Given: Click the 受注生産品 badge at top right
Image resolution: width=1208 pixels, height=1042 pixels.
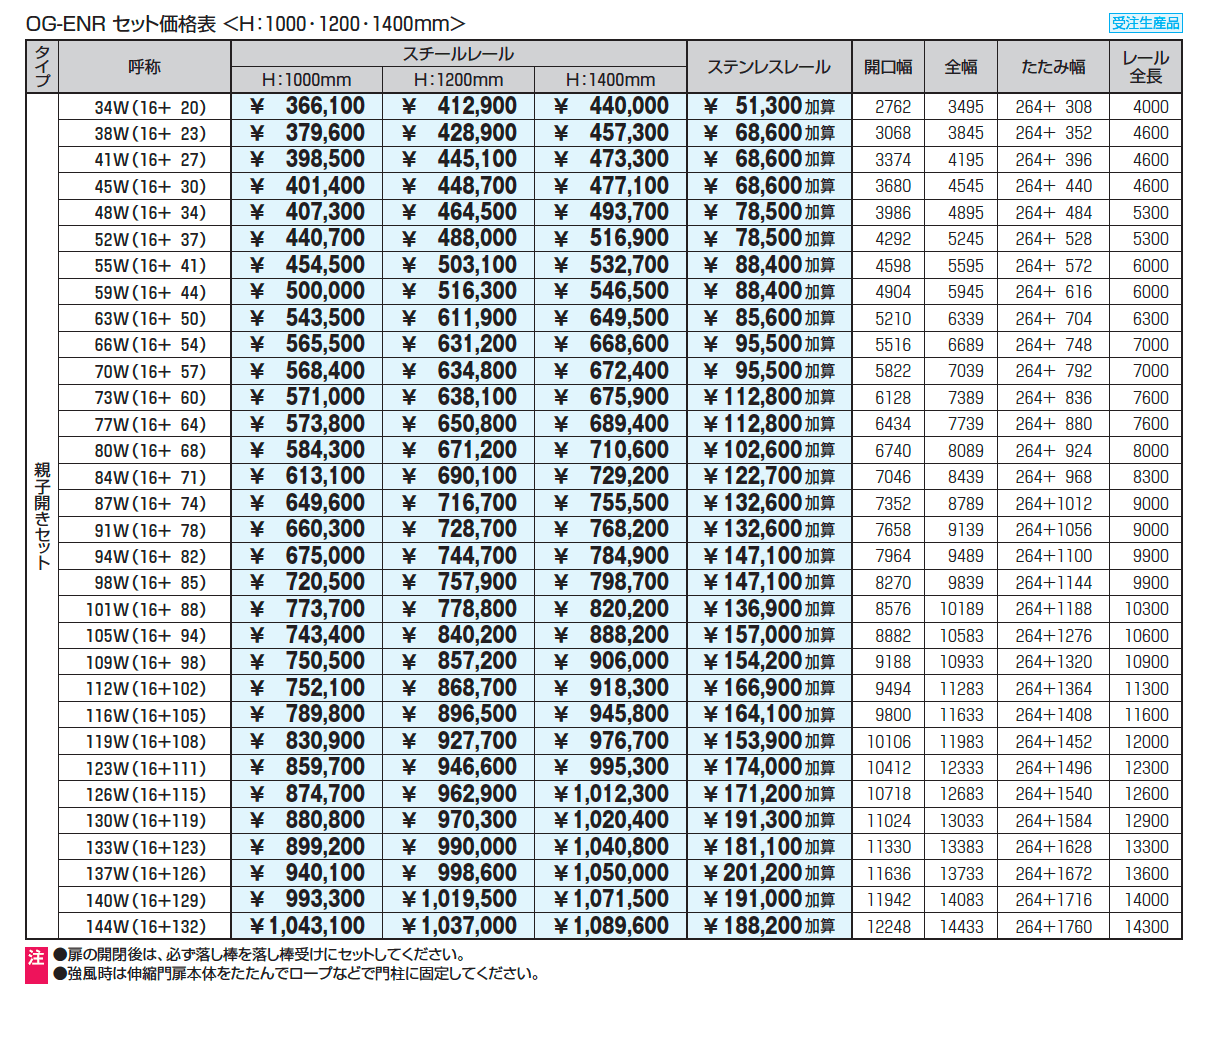Looking at the screenshot, I should coord(1146,23).
